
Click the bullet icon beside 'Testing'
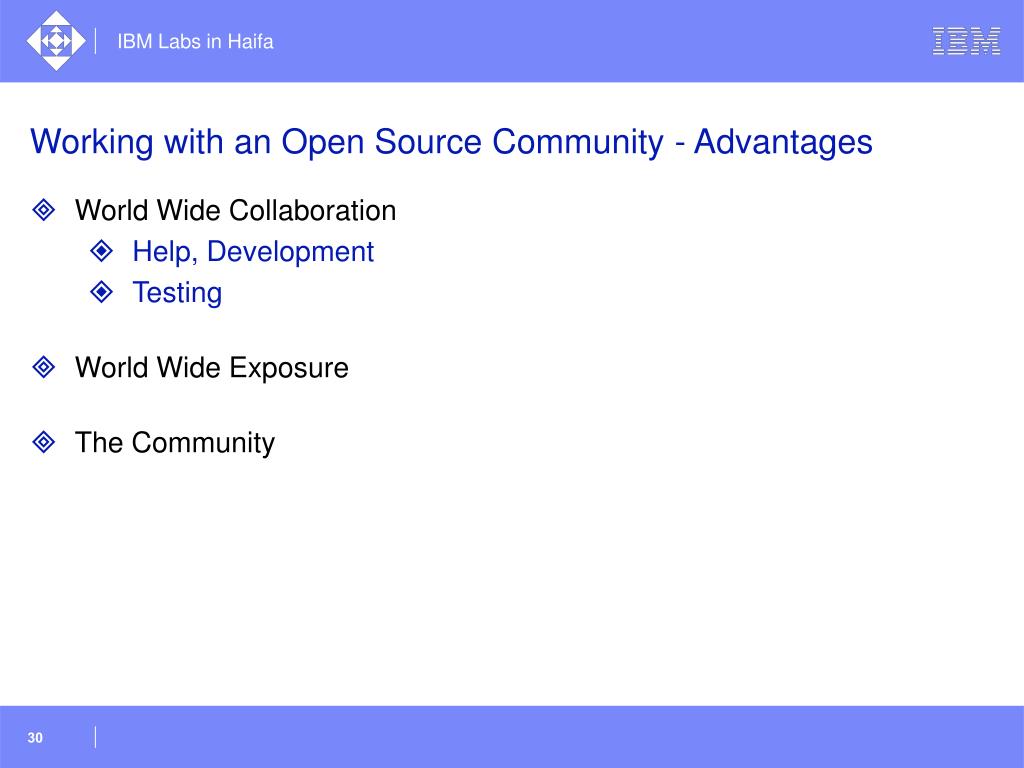click(x=101, y=292)
